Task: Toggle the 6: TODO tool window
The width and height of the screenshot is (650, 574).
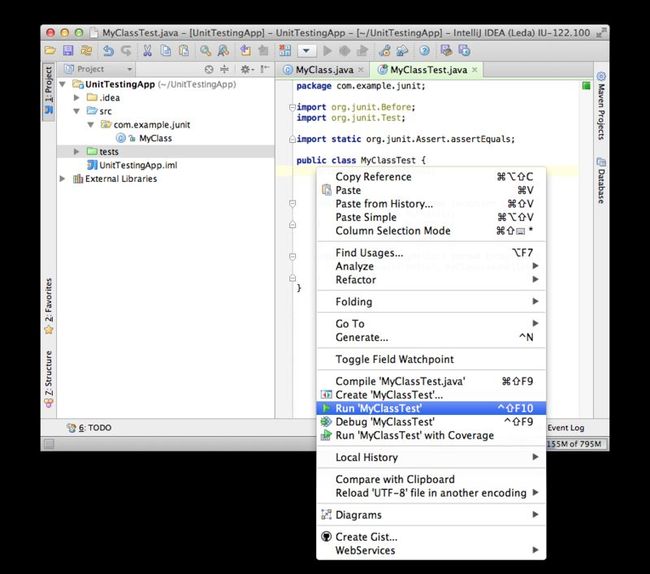Action: coord(90,428)
